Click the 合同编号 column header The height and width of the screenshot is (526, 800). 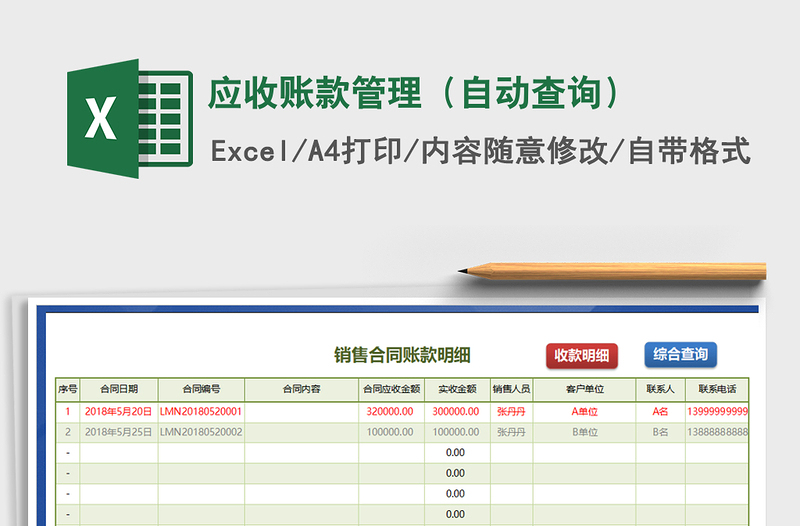click(x=201, y=389)
